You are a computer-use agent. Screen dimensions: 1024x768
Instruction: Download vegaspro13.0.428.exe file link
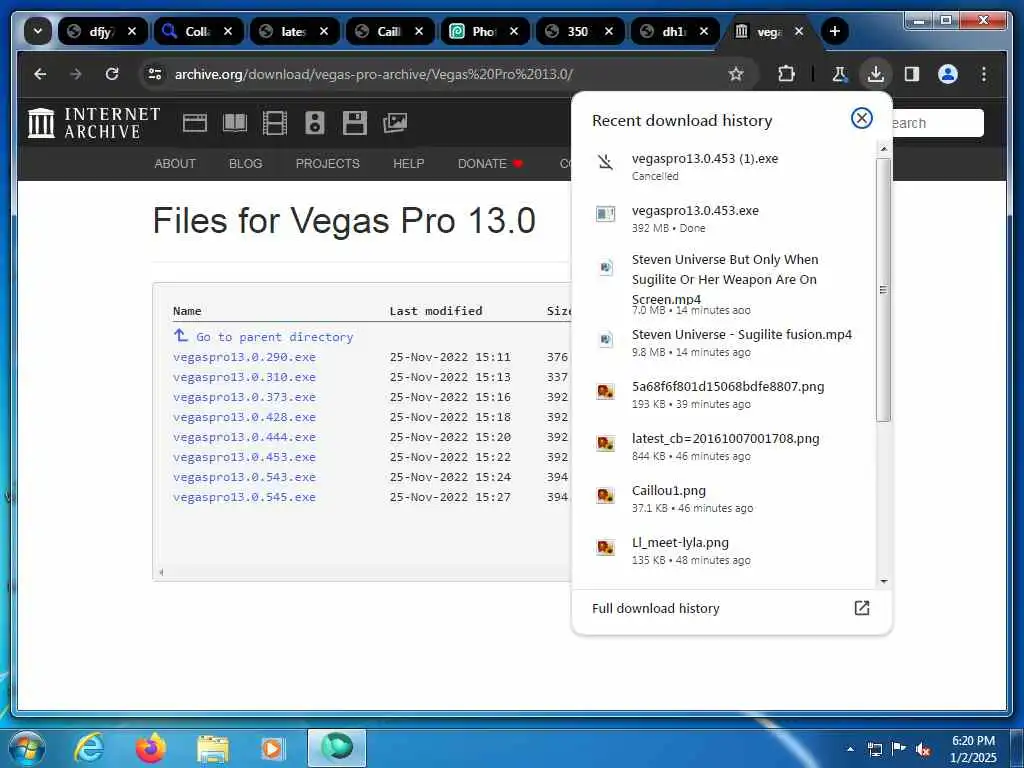244,417
